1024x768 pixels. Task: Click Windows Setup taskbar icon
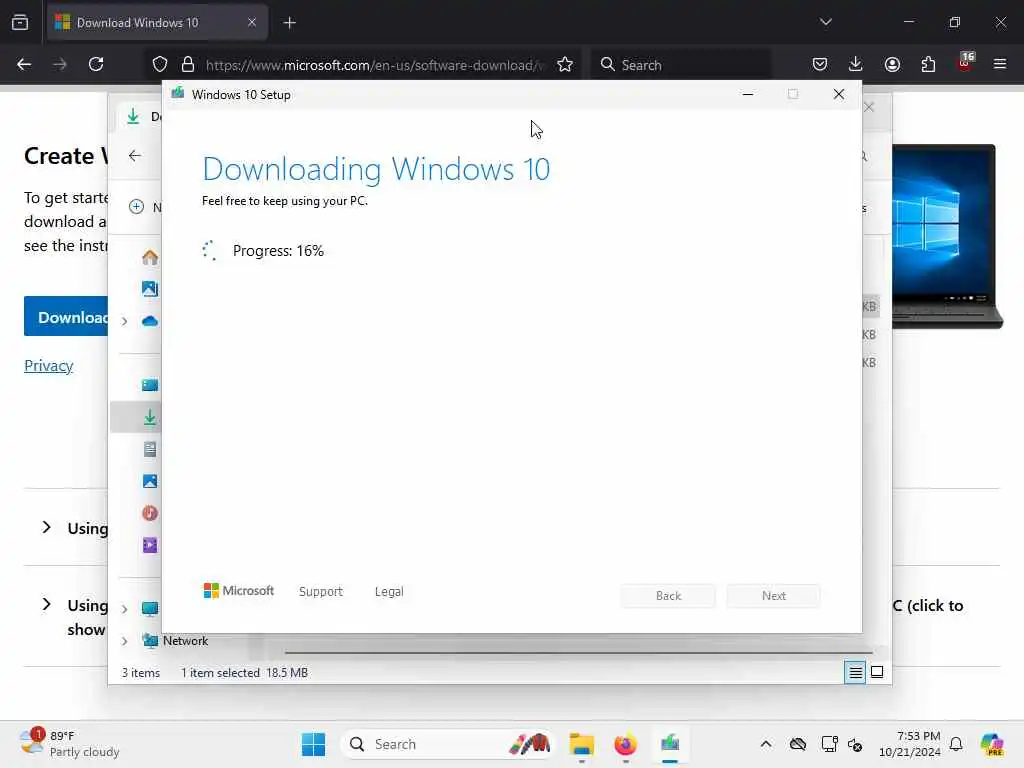pos(669,744)
